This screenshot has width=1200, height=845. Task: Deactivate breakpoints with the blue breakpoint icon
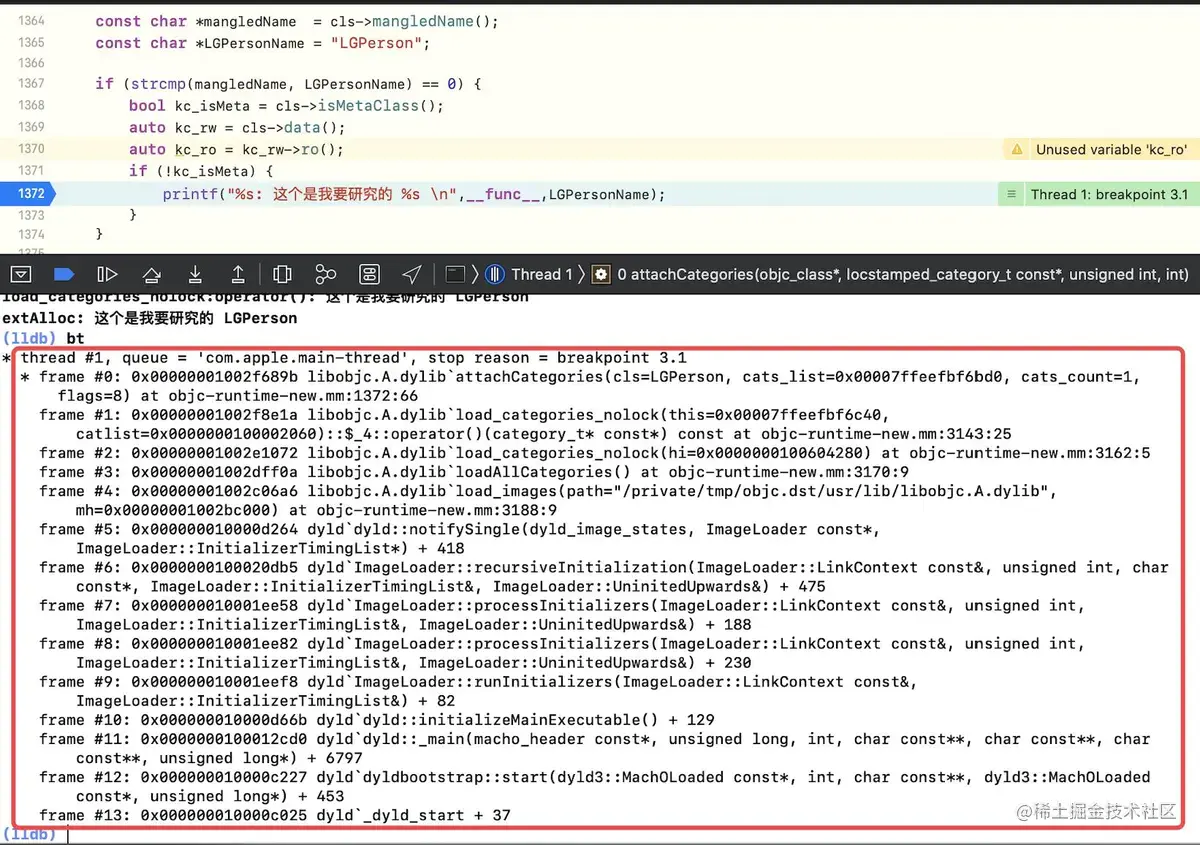tap(63, 274)
